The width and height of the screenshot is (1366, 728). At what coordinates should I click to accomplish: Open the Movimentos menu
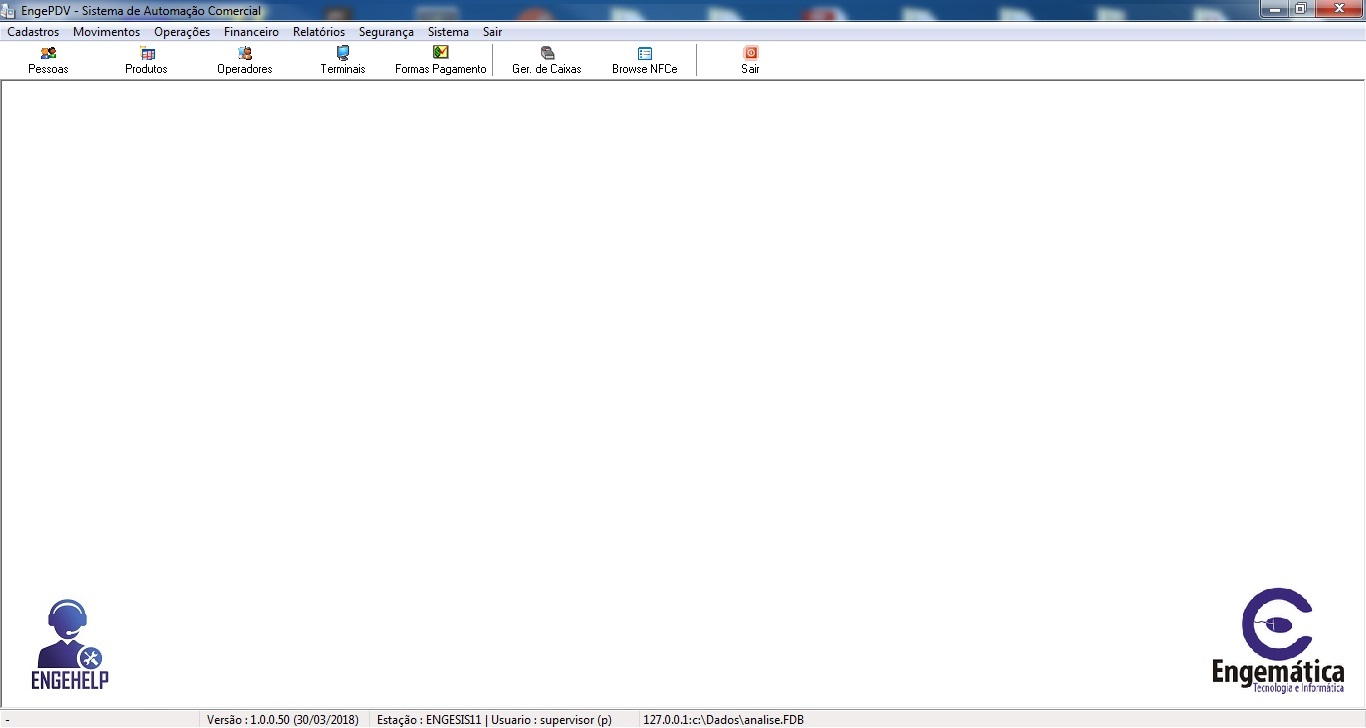pos(107,32)
